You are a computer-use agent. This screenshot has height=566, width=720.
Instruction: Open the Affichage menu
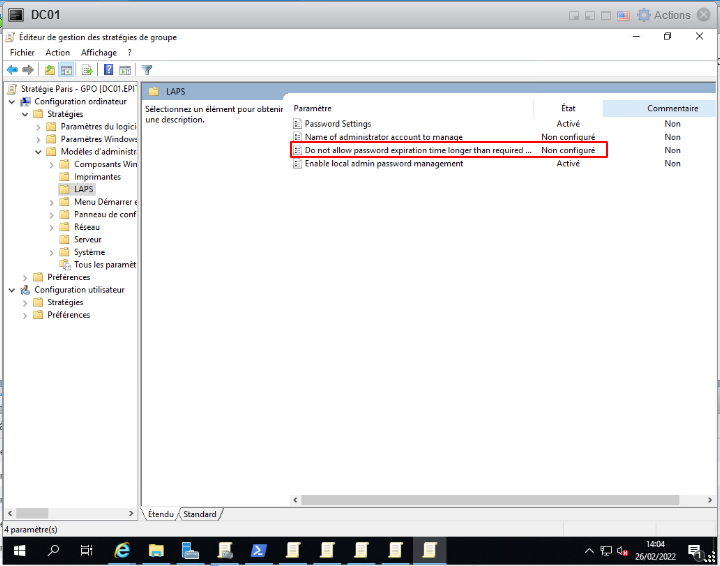point(99,52)
